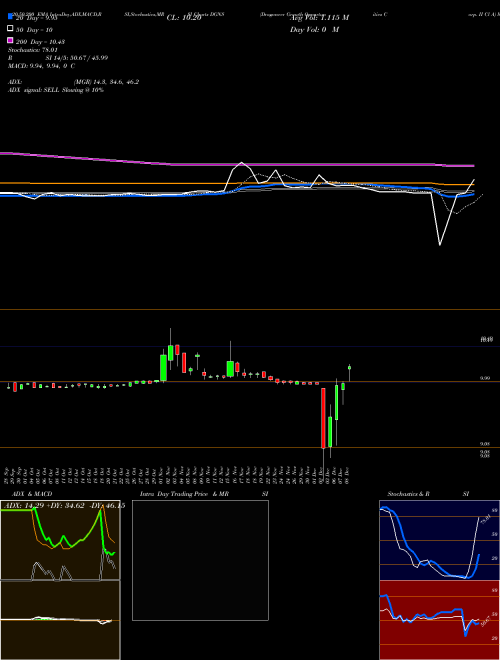Screen dimensions: 500x660
Task: Click the magenta 200 Day legend swatch
Action: [10, 40]
